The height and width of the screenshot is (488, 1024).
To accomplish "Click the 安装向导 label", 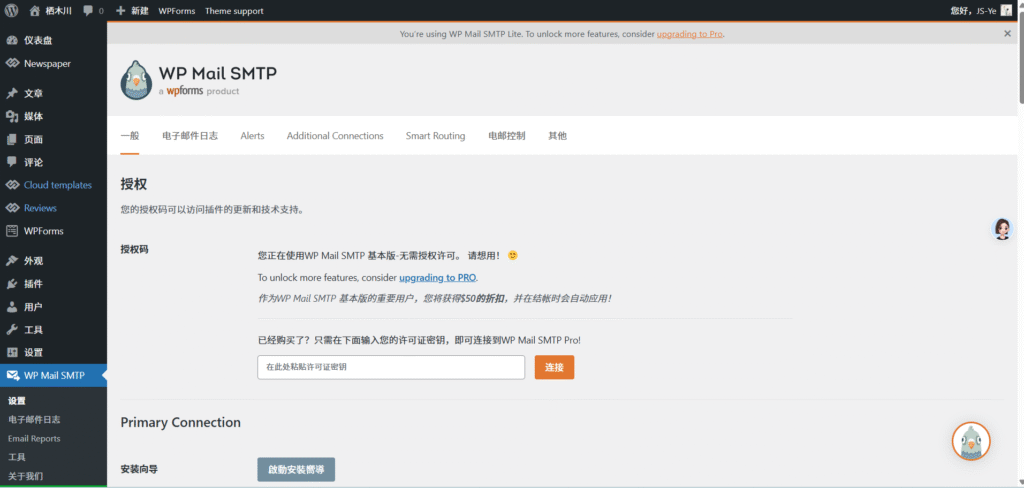I will pyautogui.click(x=139, y=469).
